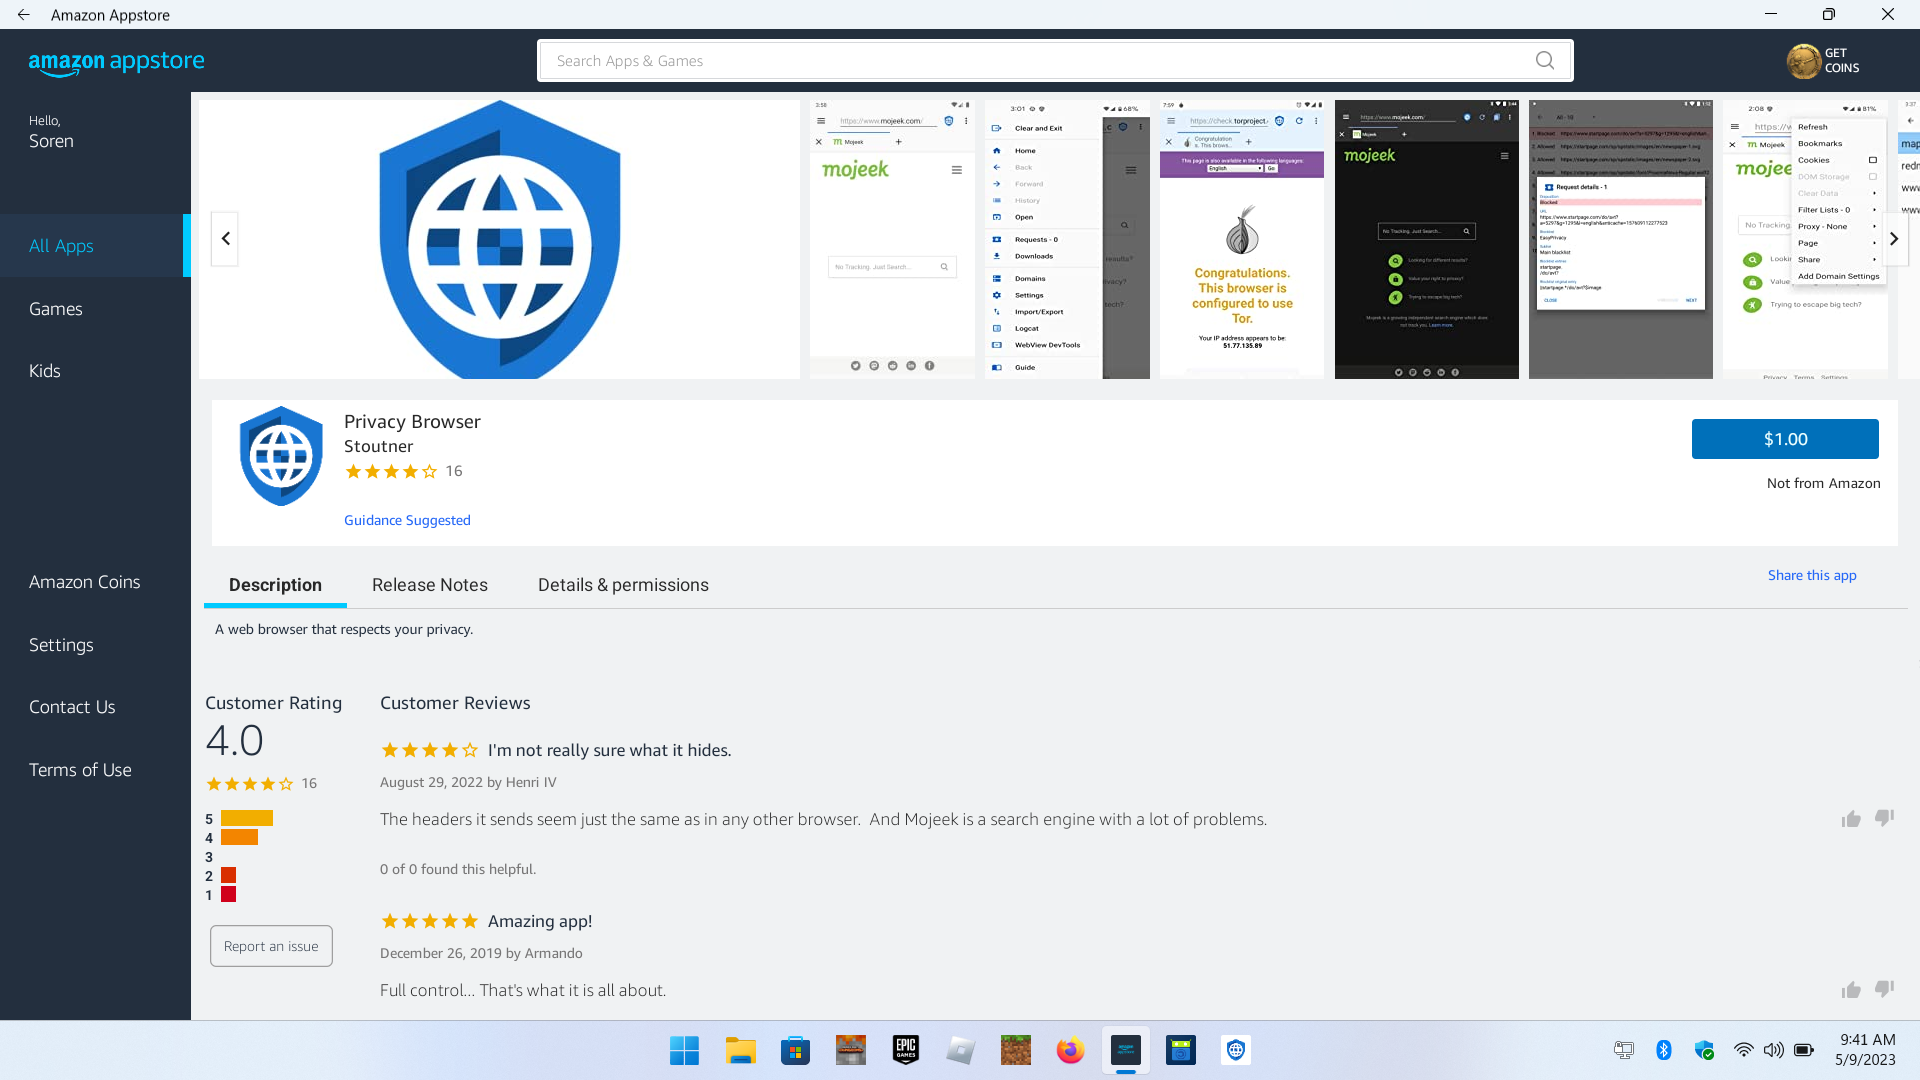Thumbs down Henri IV's review
Viewport: 1920px width, 1080px height.
click(x=1884, y=819)
